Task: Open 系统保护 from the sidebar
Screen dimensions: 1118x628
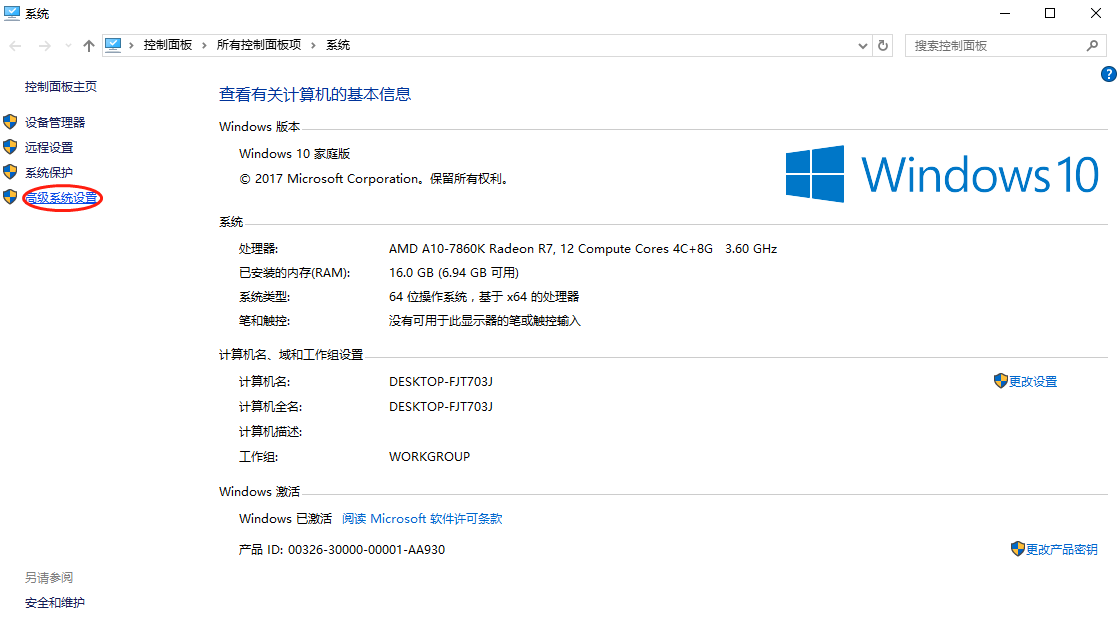Action: tap(48, 173)
